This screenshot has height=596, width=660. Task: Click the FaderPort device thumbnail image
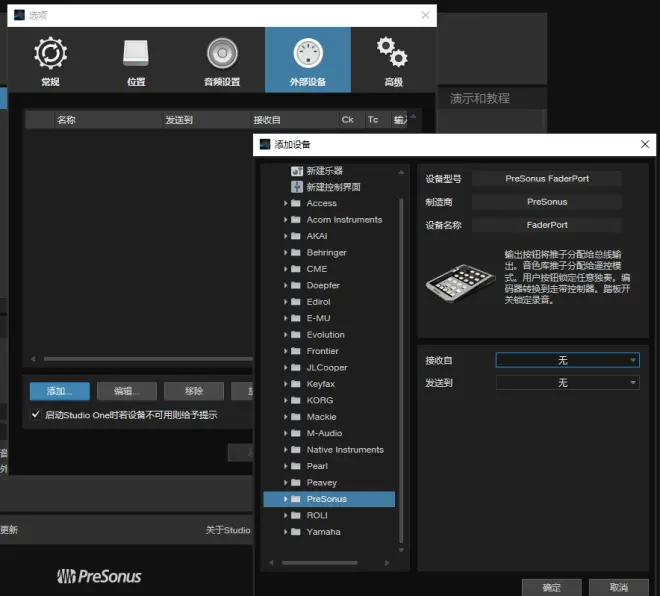pyautogui.click(x=460, y=283)
